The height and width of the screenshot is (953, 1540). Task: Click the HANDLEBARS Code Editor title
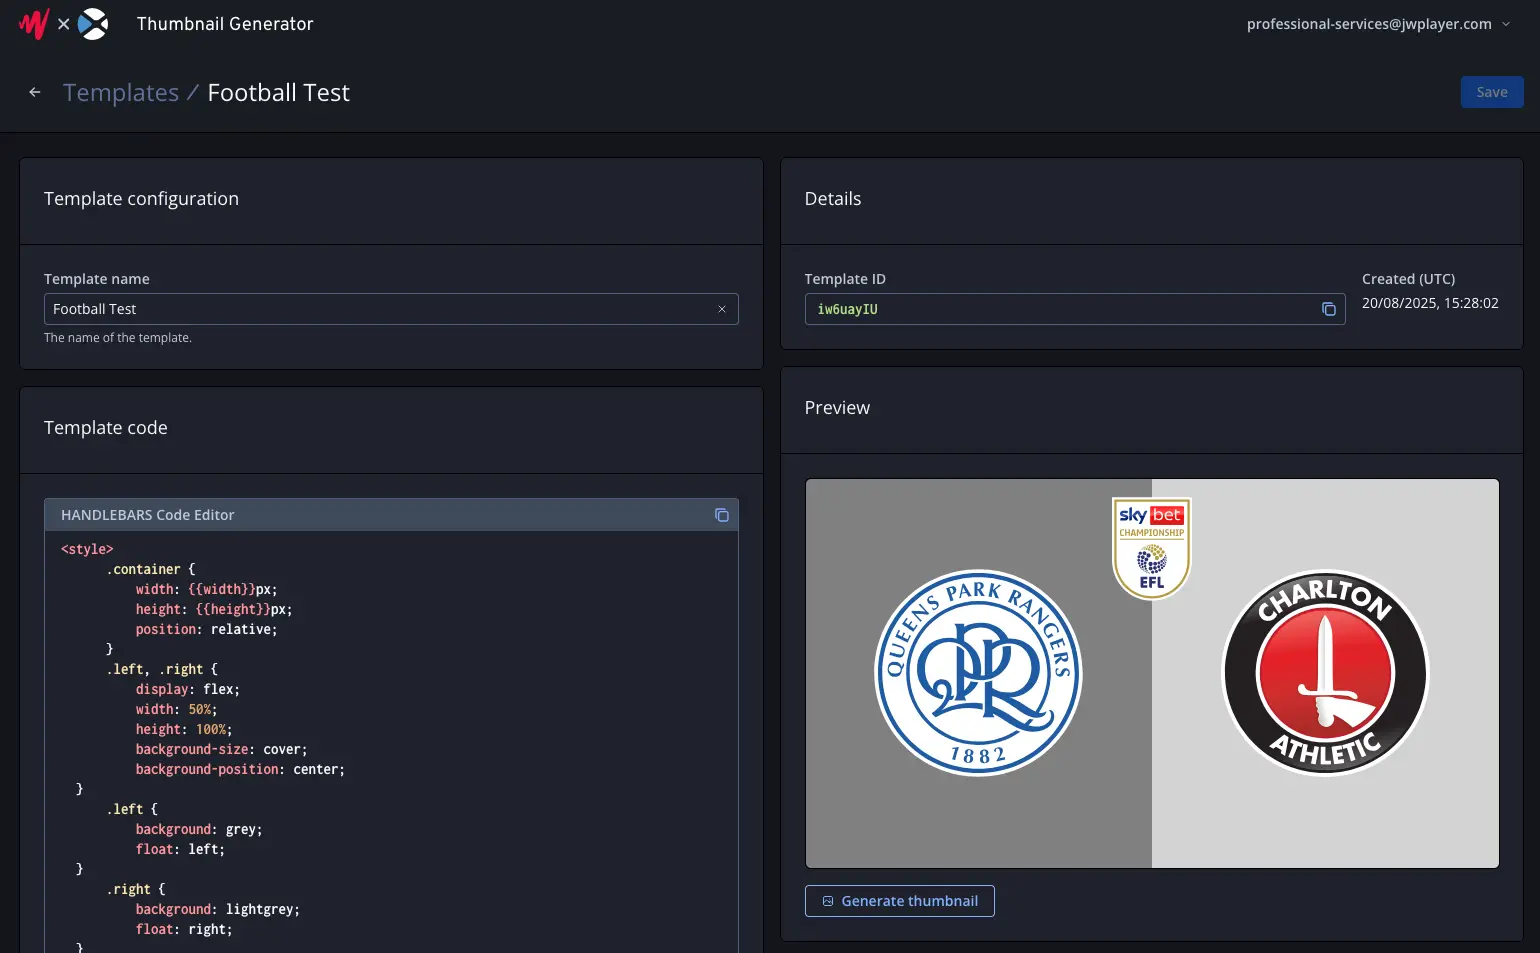(x=148, y=515)
